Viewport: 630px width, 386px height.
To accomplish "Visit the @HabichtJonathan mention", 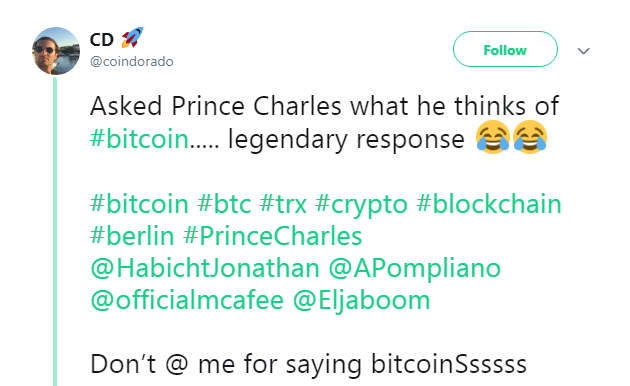I will click(205, 268).
